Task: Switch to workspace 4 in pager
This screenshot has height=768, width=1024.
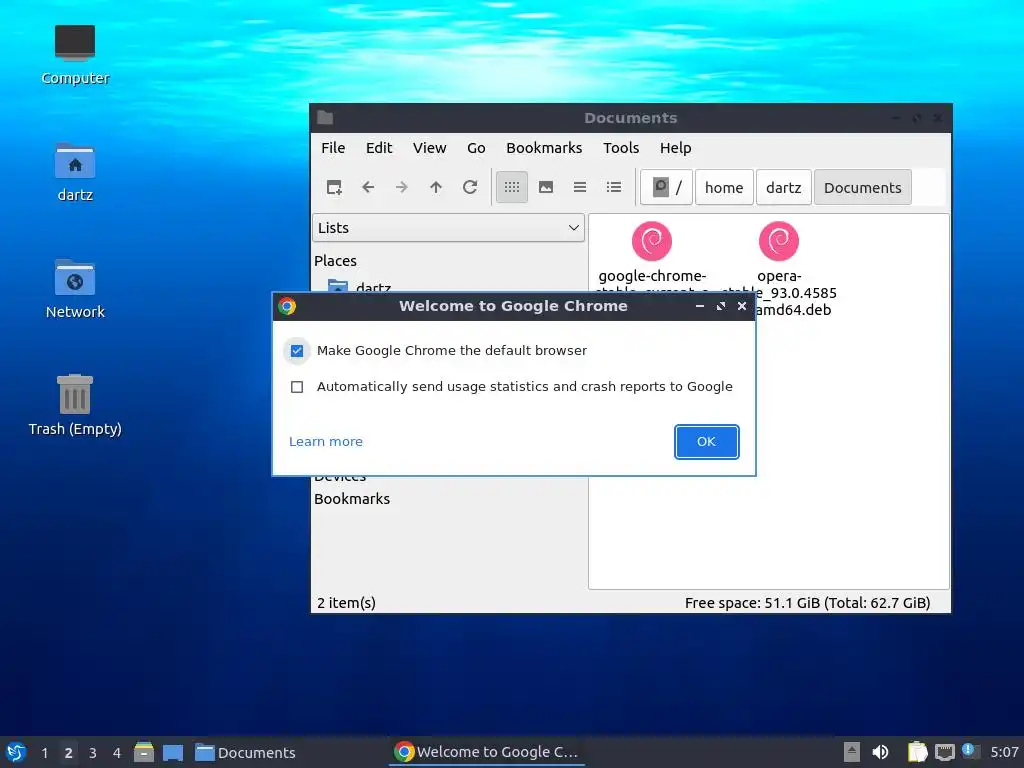Action: pyautogui.click(x=117, y=753)
